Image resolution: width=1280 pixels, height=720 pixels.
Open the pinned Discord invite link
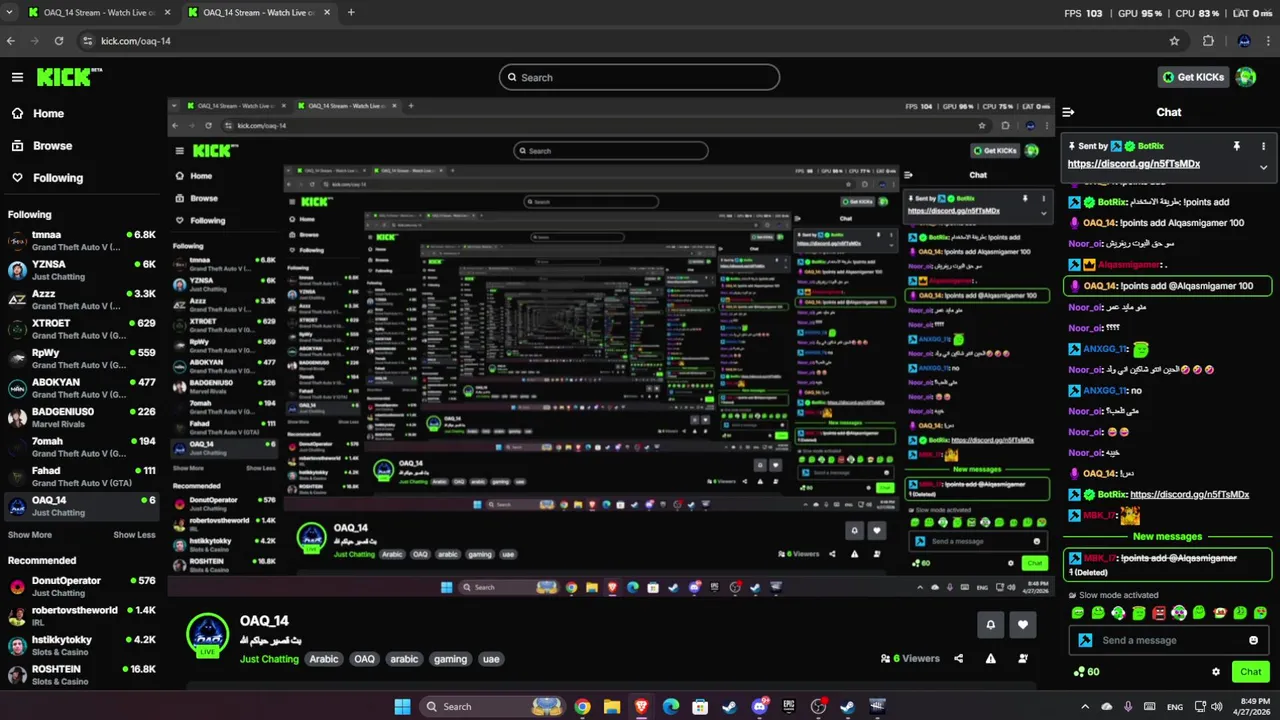[1133, 164]
